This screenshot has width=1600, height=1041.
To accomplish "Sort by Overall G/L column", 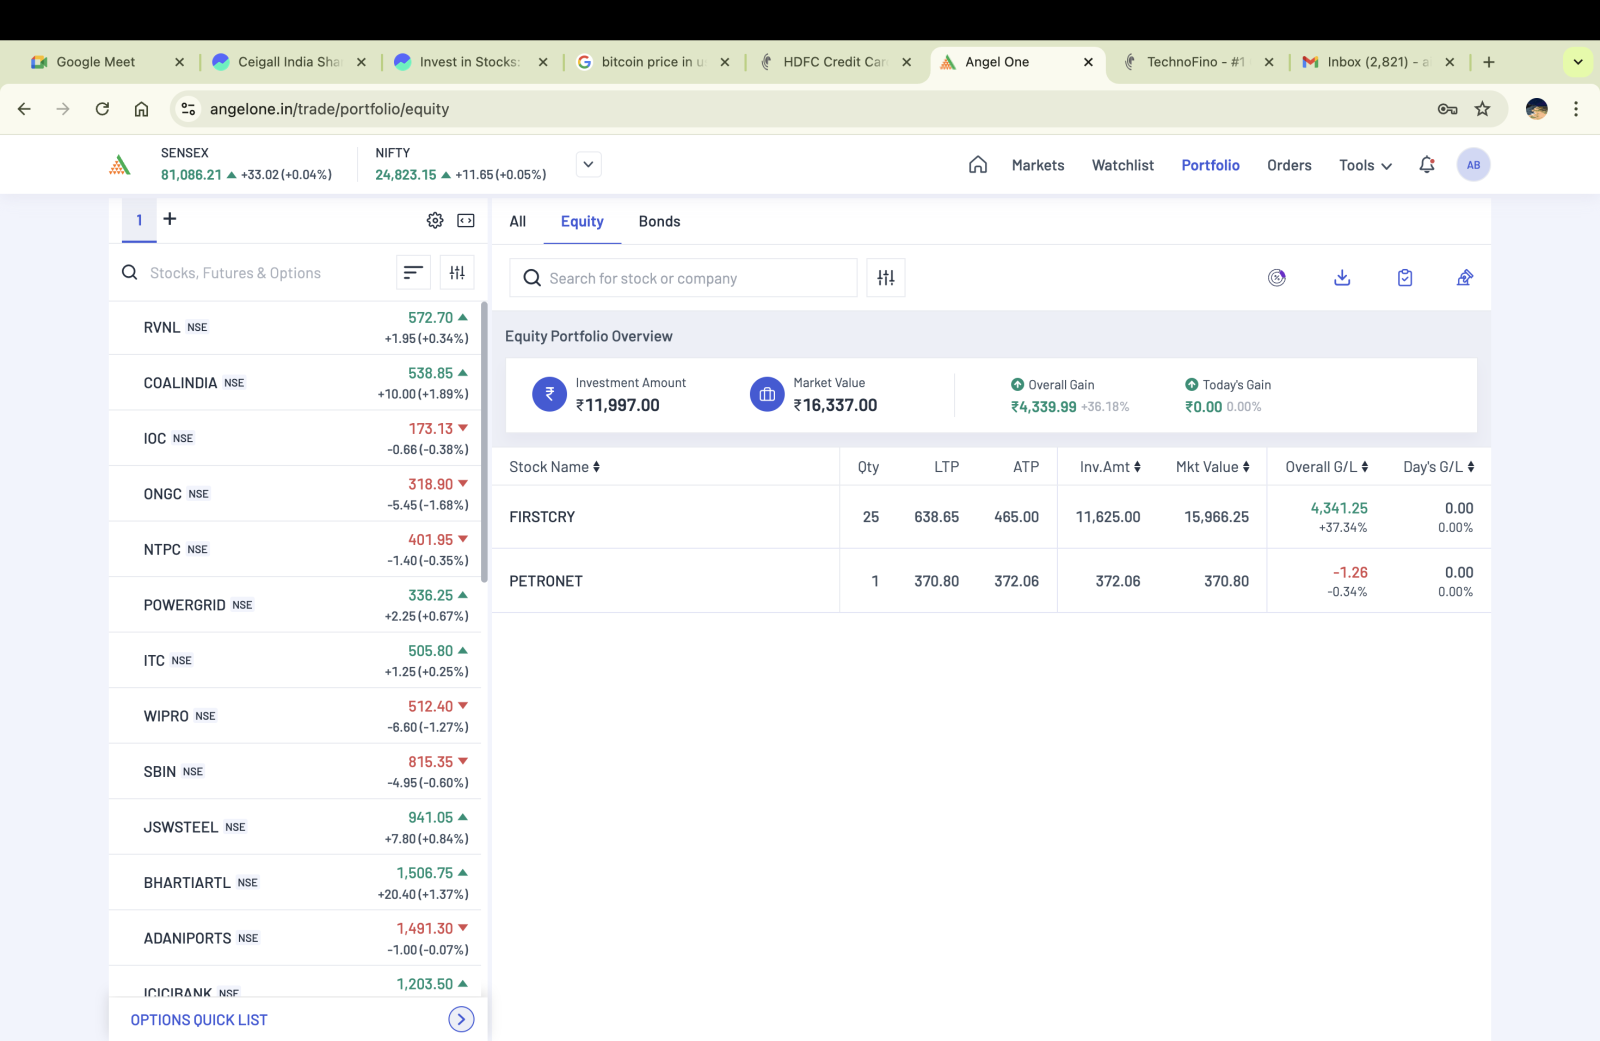I will click(x=1326, y=467).
